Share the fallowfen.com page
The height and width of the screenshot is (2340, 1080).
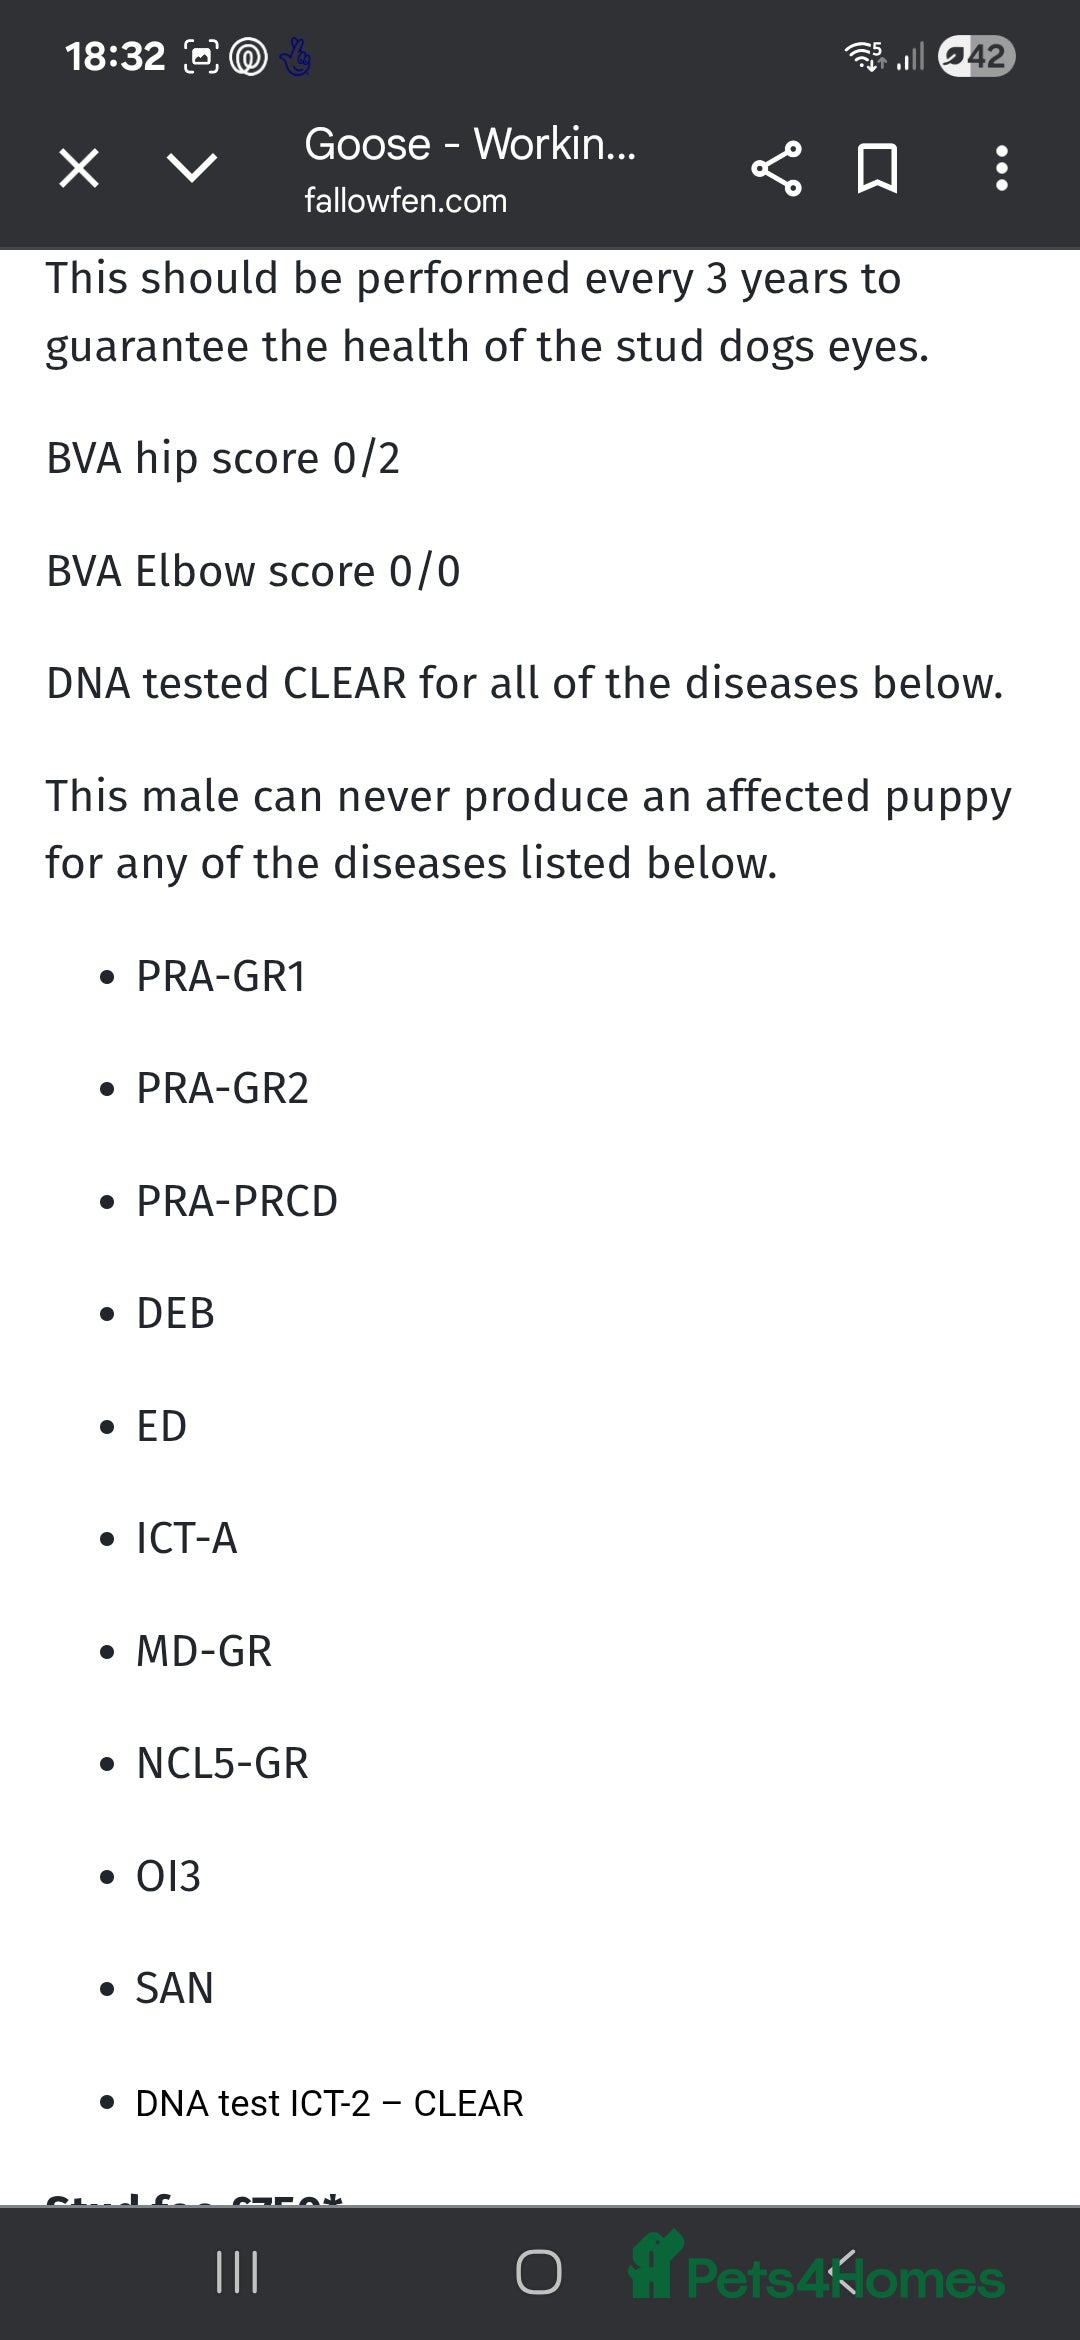click(776, 168)
